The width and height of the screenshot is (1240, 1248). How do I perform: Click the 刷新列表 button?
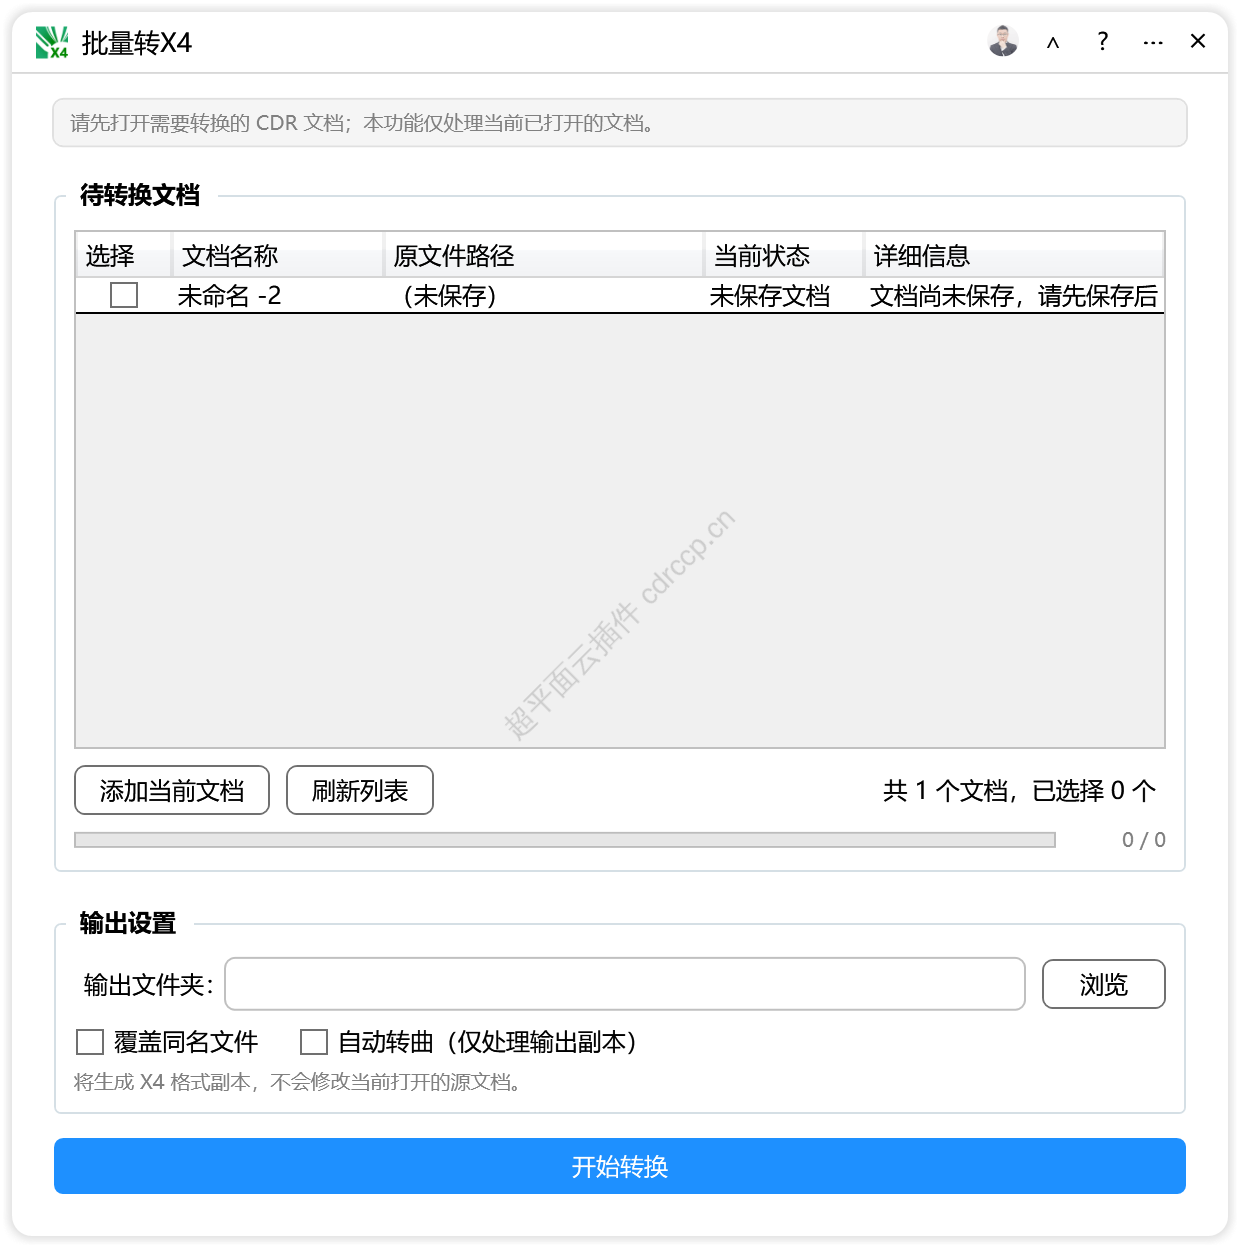(360, 790)
